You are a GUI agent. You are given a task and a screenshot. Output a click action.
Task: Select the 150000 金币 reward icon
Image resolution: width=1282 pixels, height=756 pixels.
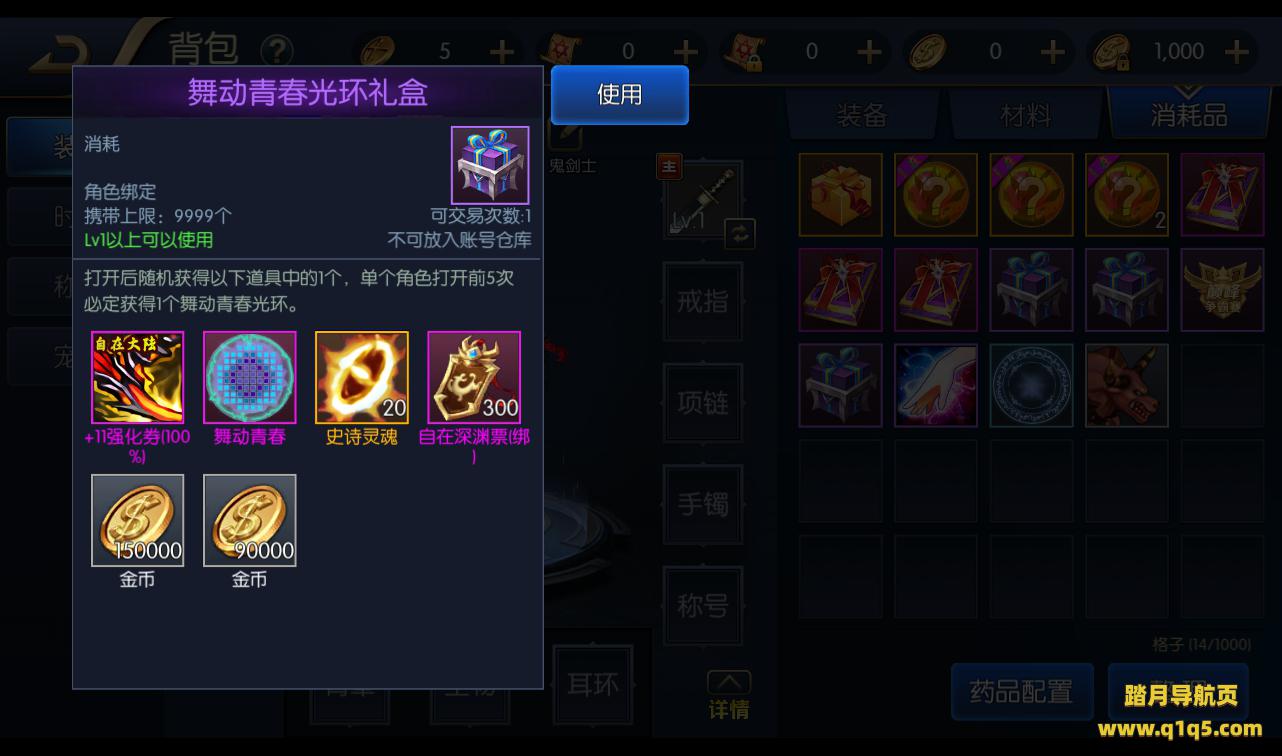tap(138, 521)
